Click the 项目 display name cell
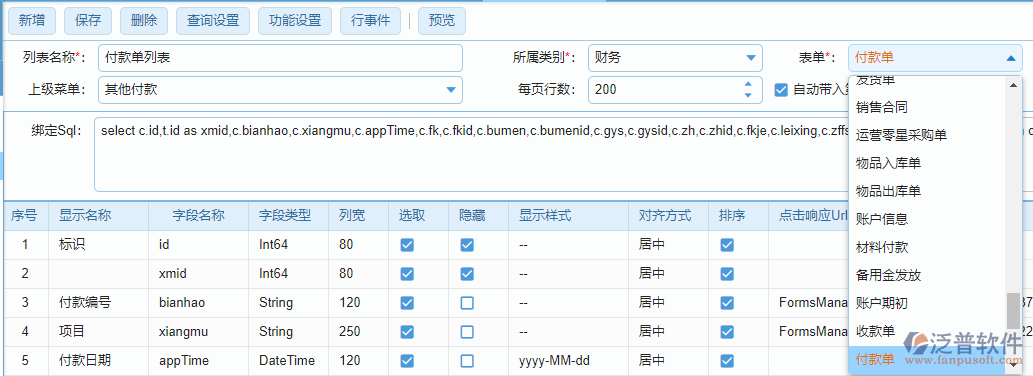 [99, 332]
